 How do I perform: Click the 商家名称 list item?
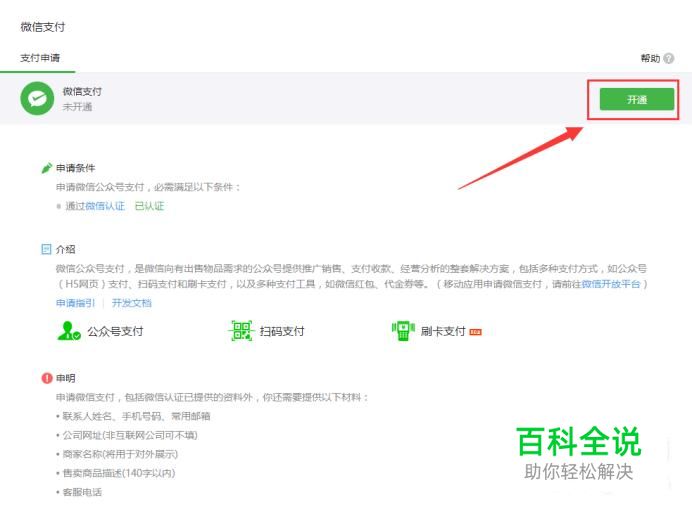point(117,454)
